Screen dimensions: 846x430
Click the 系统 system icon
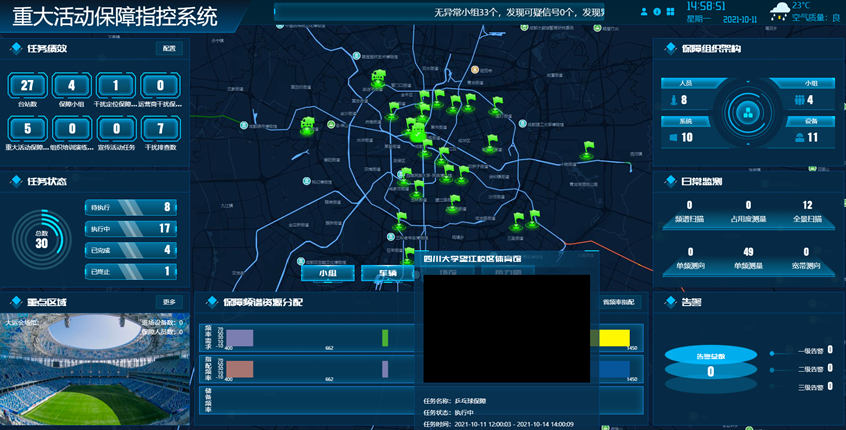click(672, 137)
